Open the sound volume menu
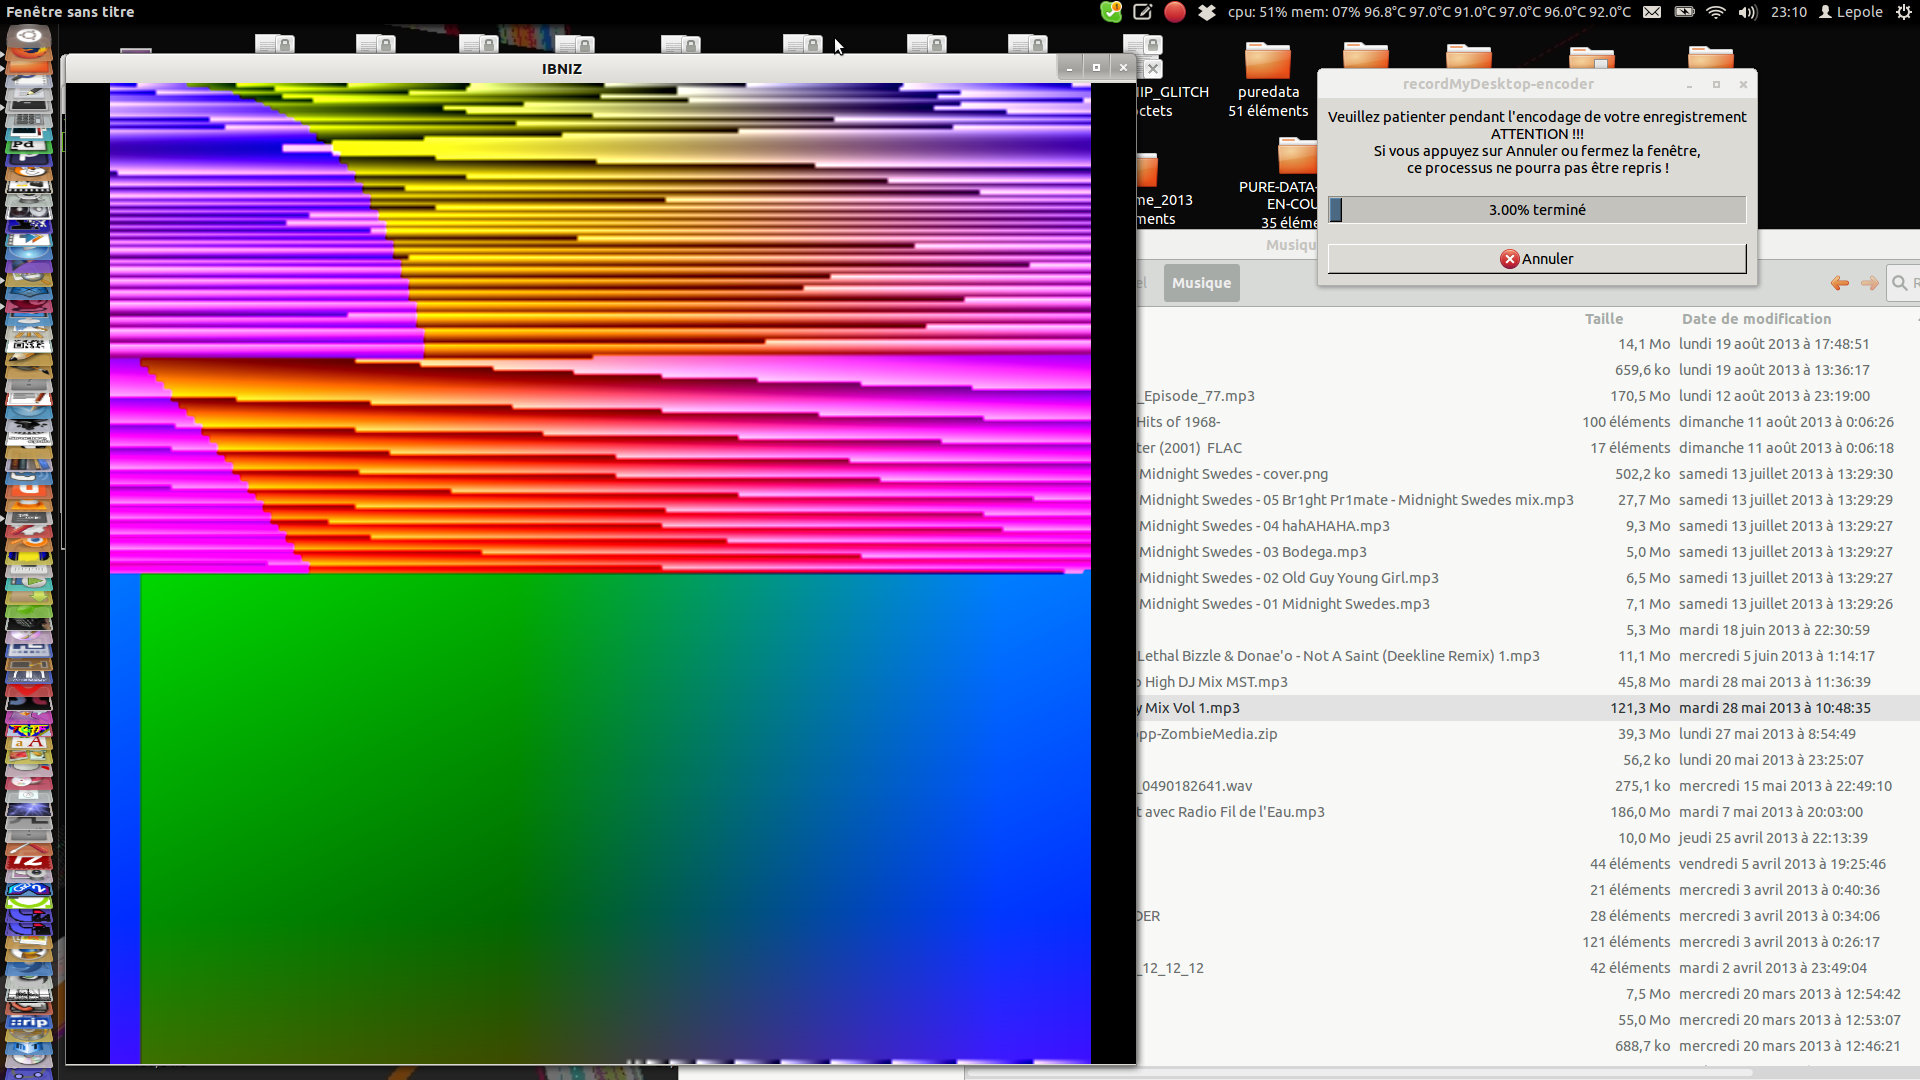Viewport: 1920px width, 1080px height. click(x=1748, y=12)
